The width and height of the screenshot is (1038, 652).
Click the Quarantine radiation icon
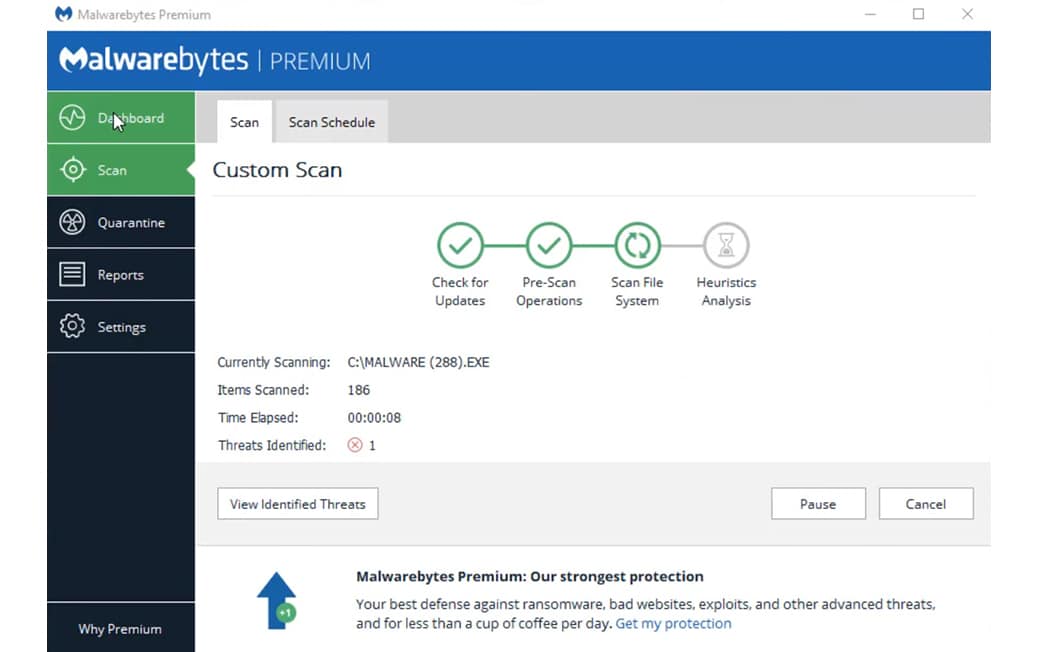(72, 222)
